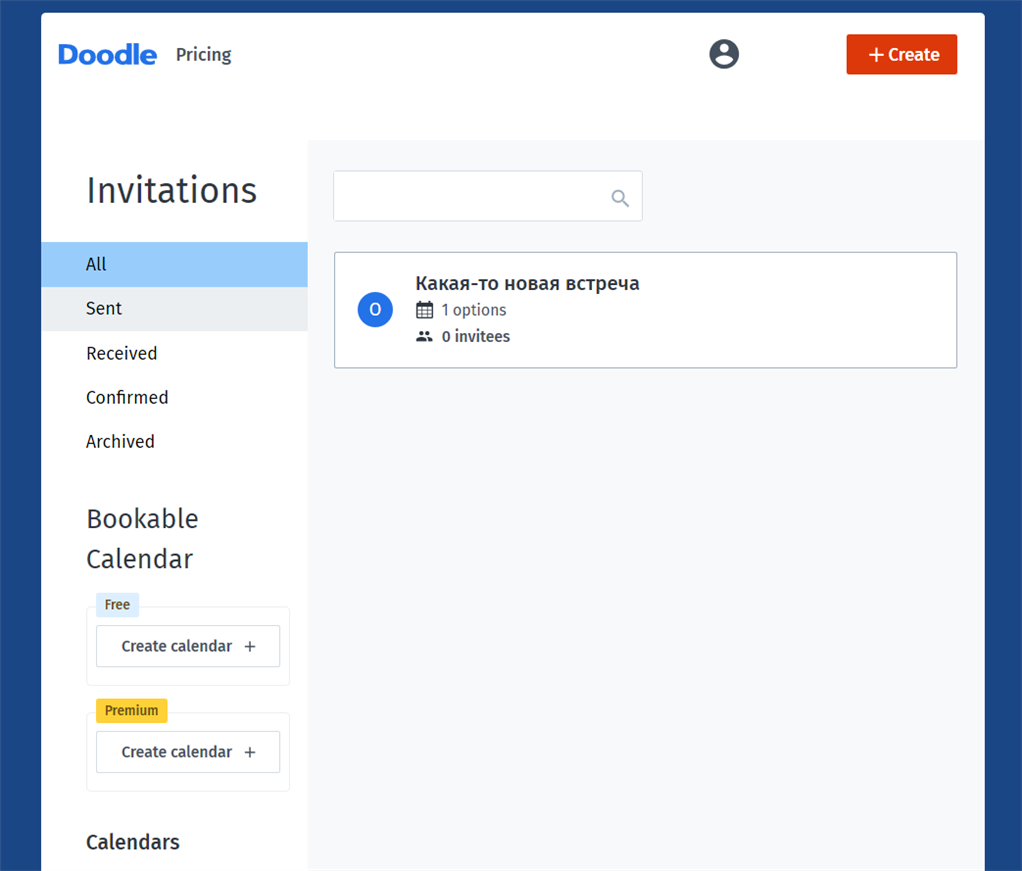Show Received invitations

(x=122, y=353)
